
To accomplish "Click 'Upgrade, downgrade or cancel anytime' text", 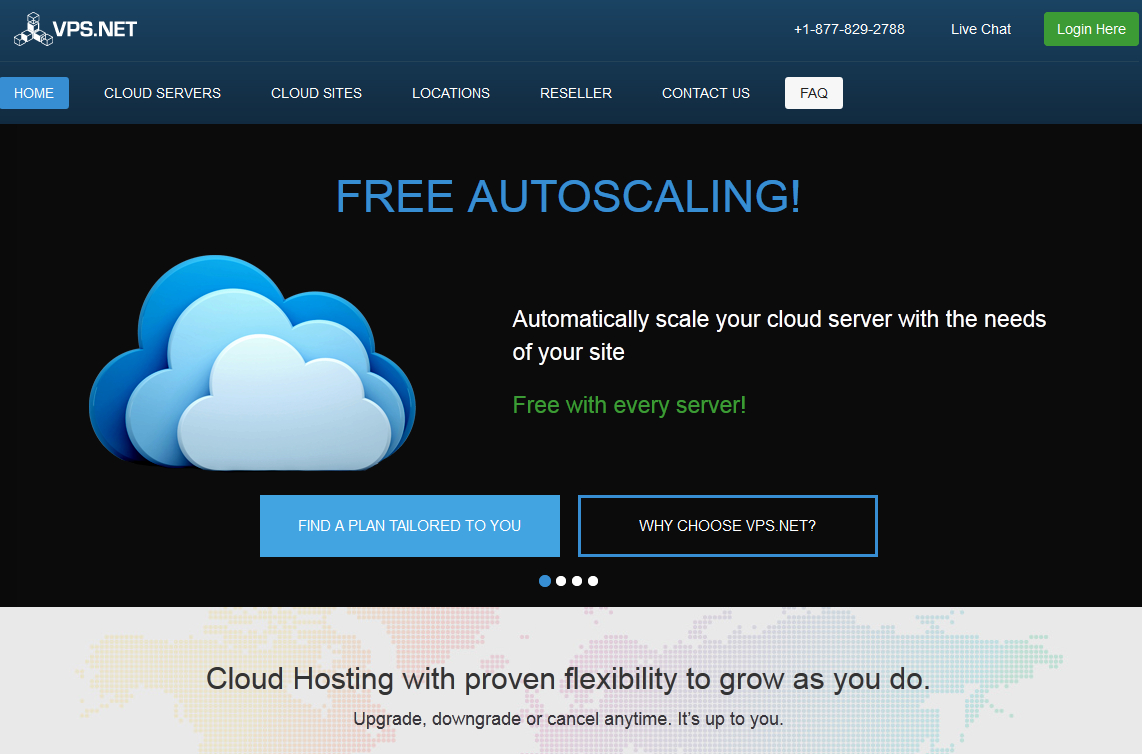I will (x=568, y=719).
